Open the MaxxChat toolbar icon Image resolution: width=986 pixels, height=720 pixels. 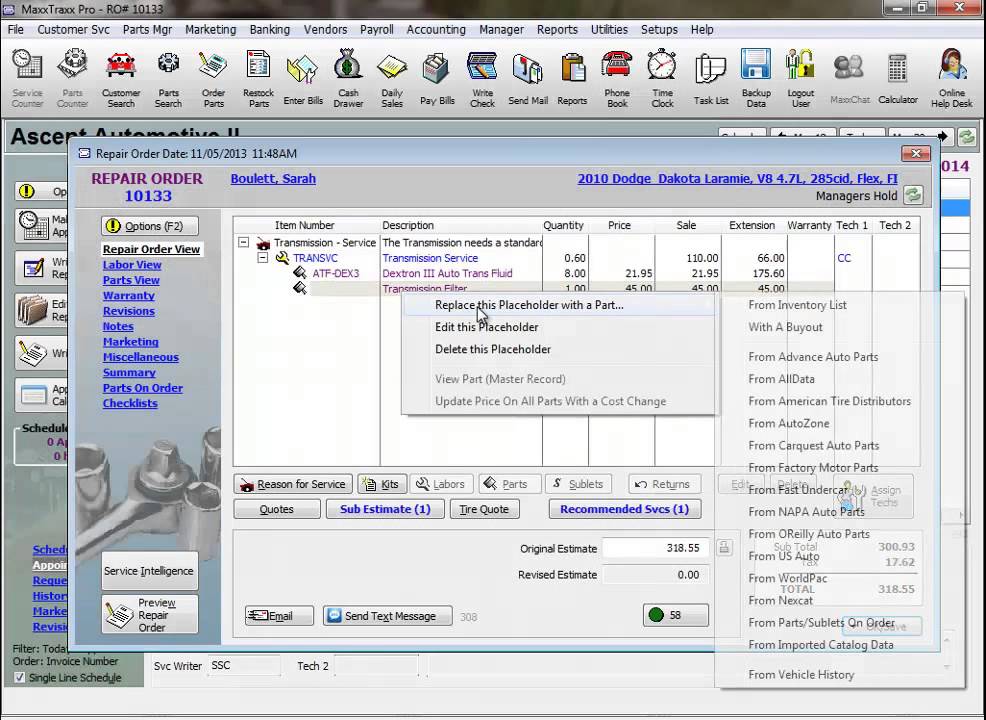coord(850,78)
